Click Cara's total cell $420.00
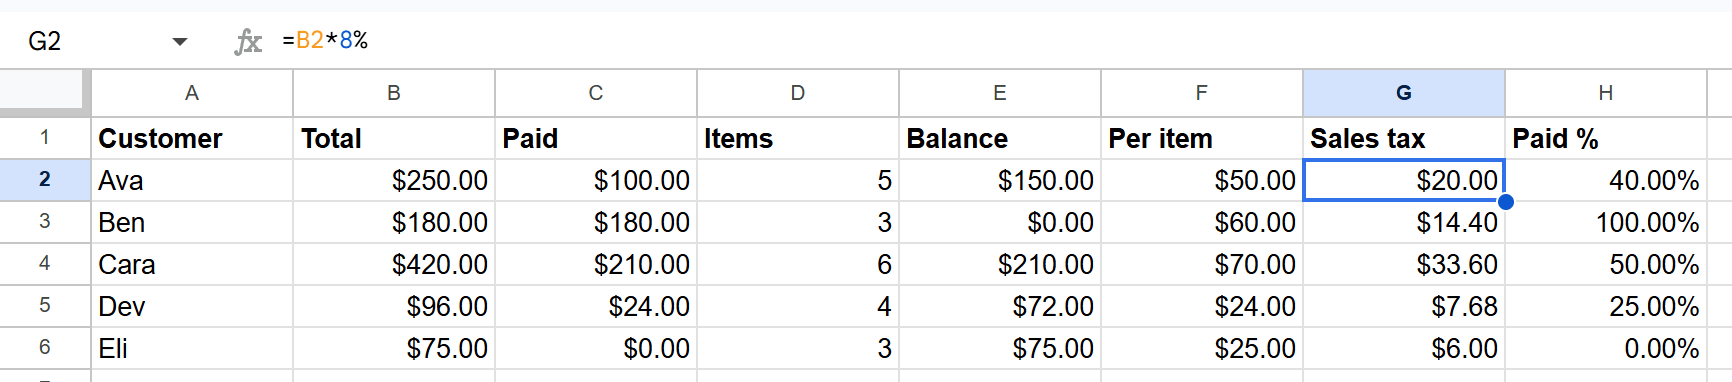This screenshot has width=1732, height=382. [x=394, y=264]
